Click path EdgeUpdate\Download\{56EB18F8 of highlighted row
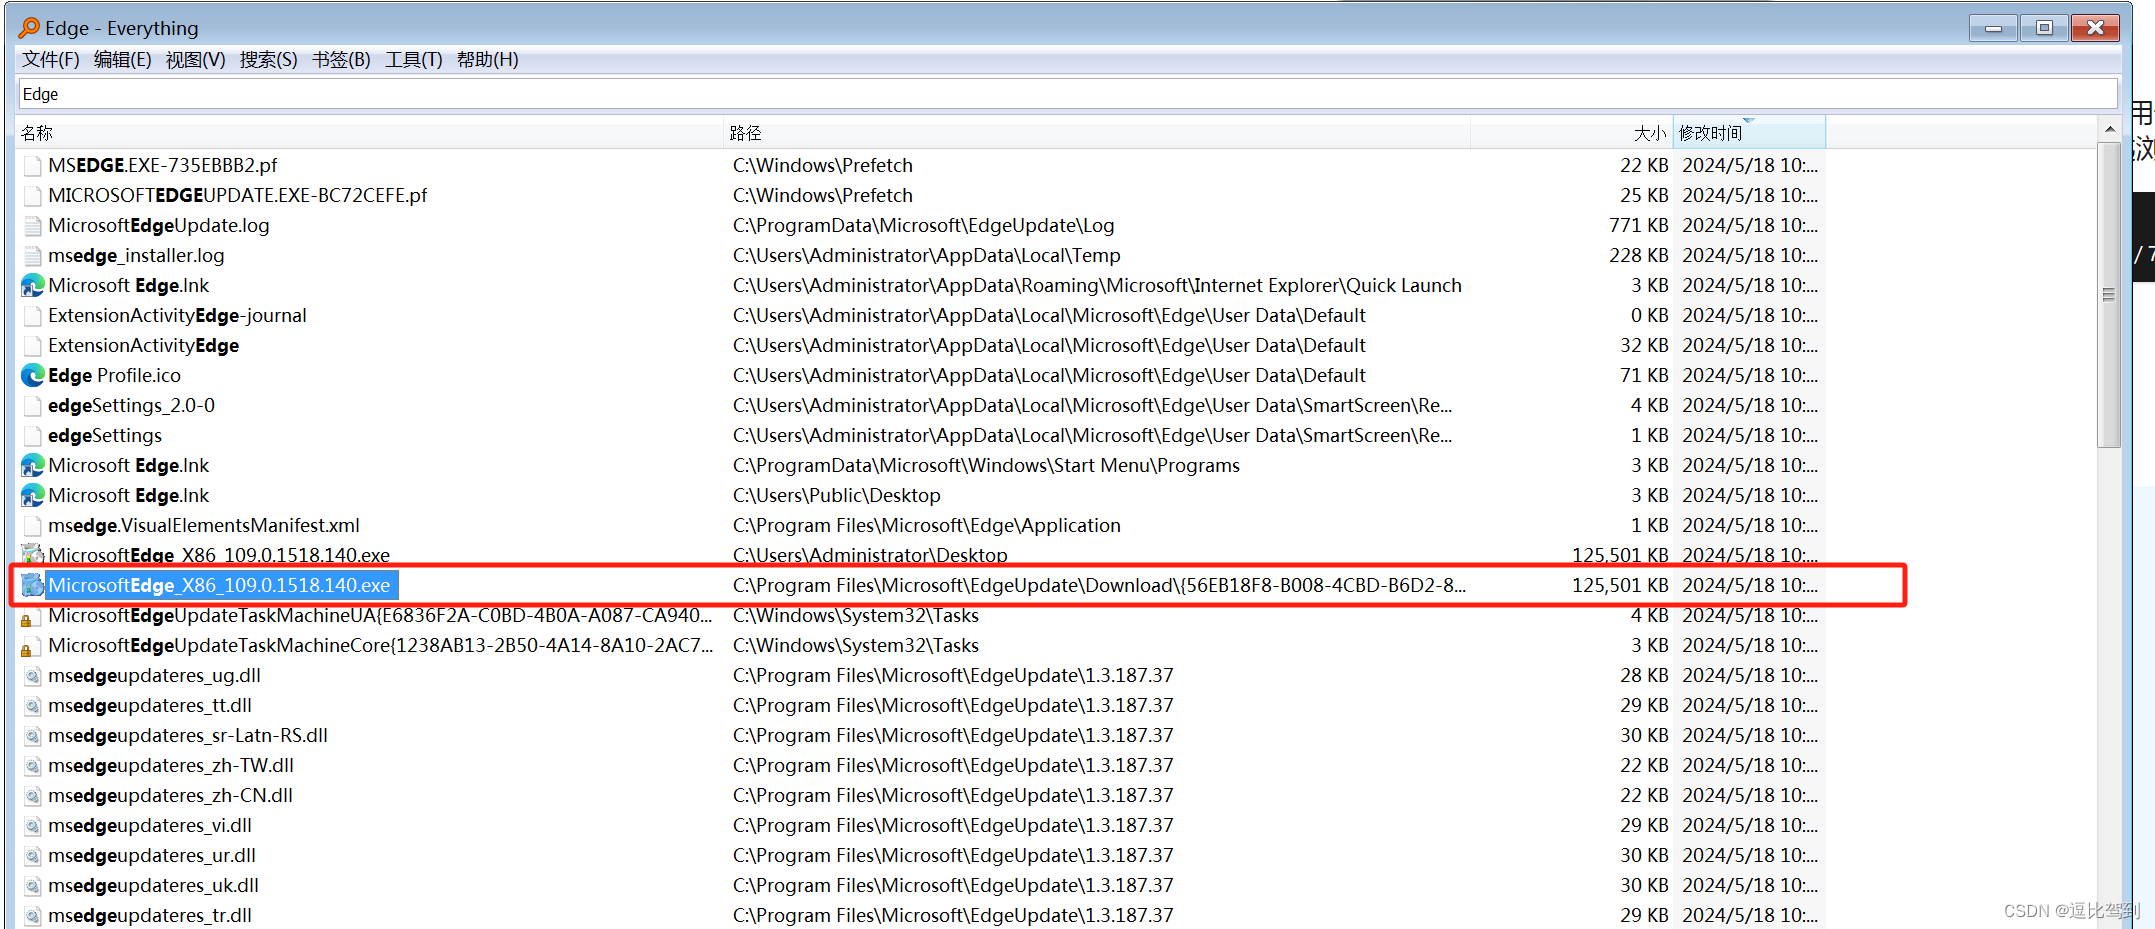The height and width of the screenshot is (929, 2155). click(x=1099, y=585)
